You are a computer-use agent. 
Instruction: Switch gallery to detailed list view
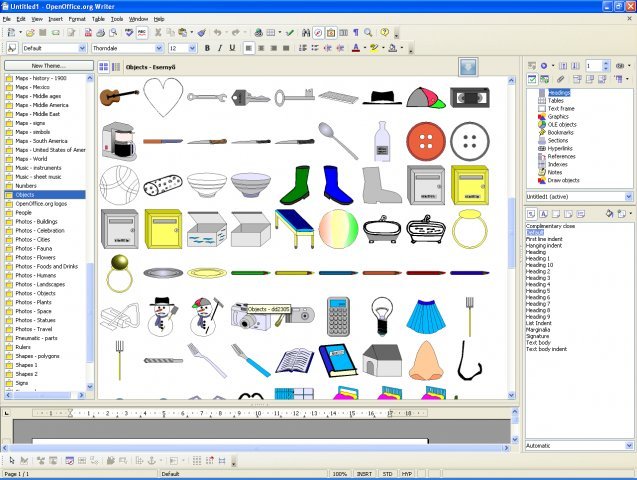[116, 67]
